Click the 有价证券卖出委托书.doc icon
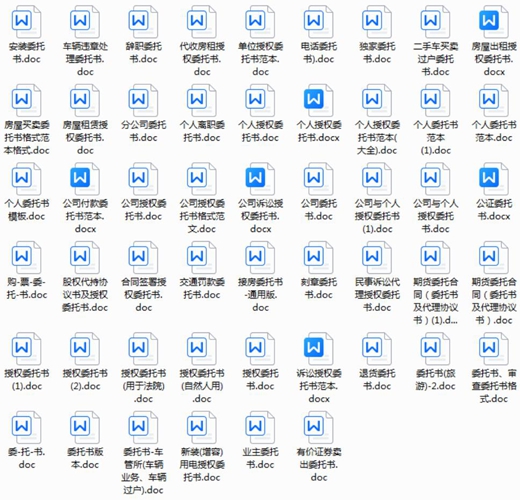 [319, 427]
